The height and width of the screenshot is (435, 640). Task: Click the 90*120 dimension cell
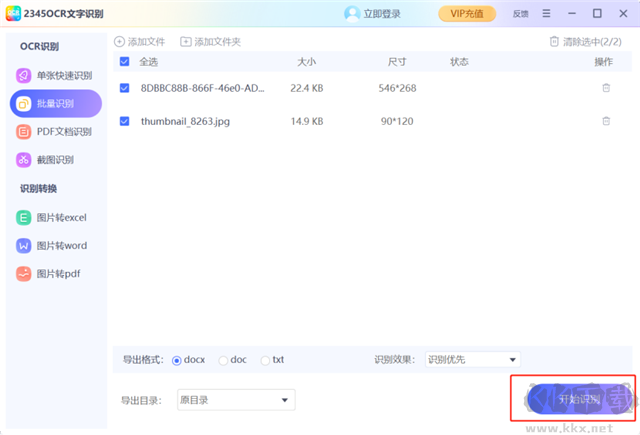(x=397, y=121)
